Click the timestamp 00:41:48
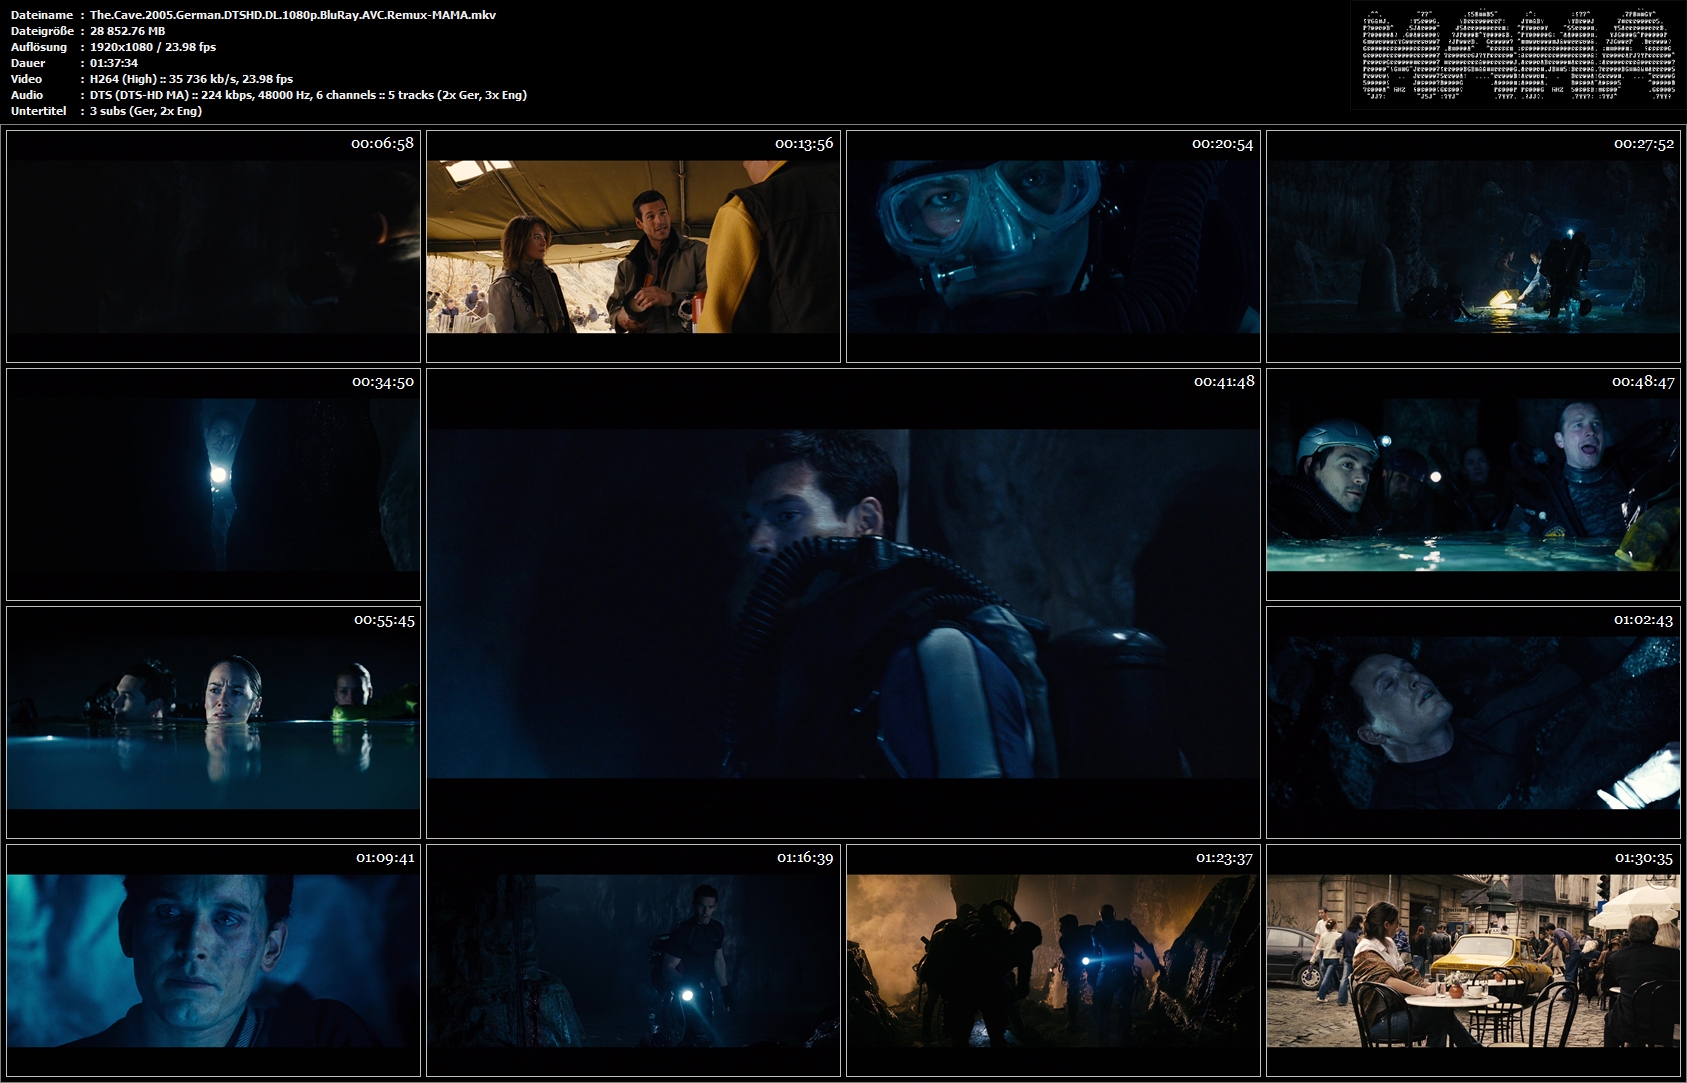Viewport: 1687px width, 1083px height. [1224, 381]
